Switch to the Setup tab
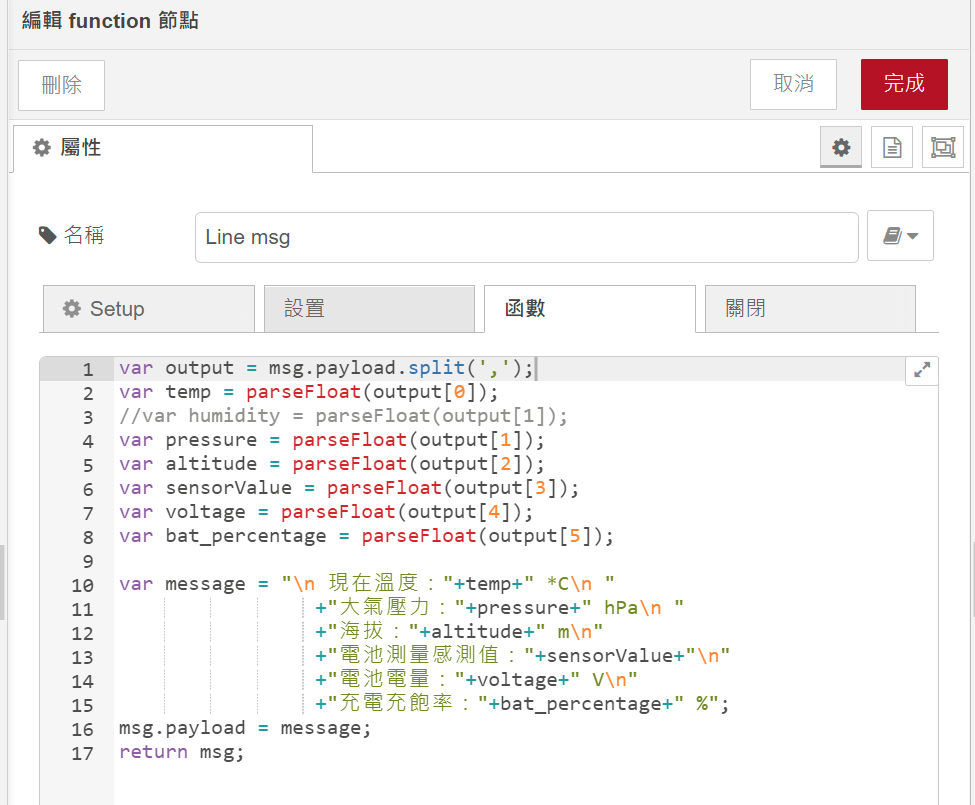Viewport: 975px width, 805px height. click(148, 309)
